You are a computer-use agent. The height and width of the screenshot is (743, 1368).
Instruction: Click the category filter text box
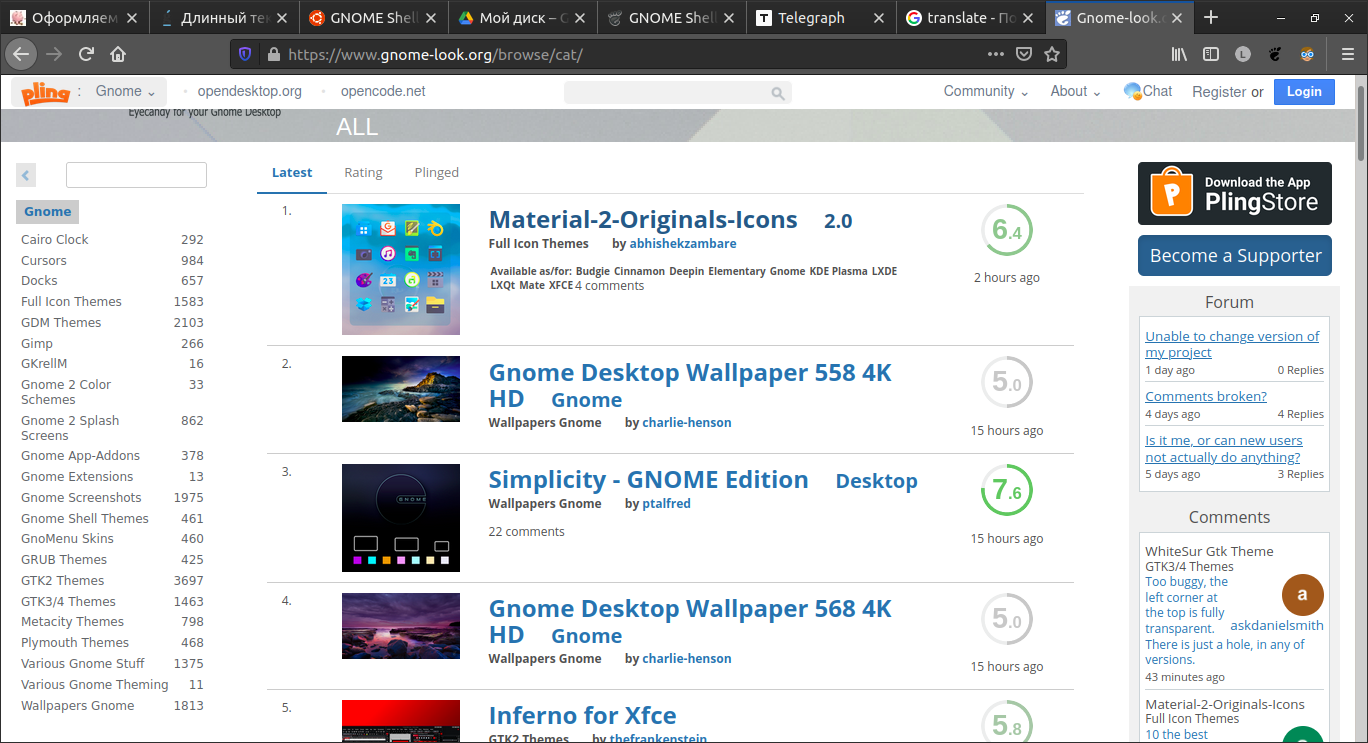coord(136,175)
